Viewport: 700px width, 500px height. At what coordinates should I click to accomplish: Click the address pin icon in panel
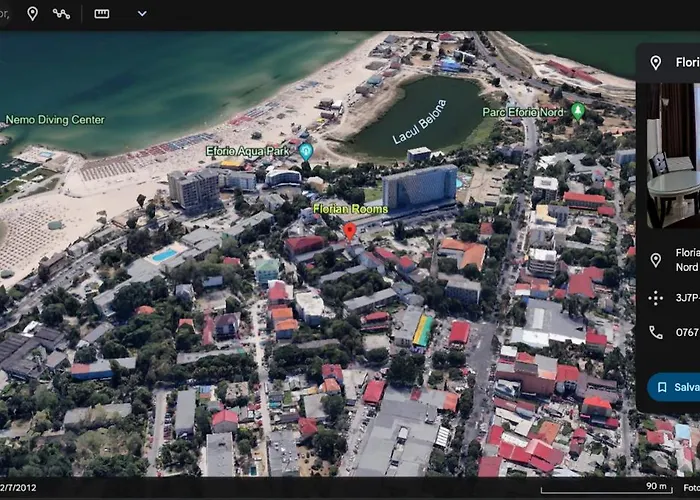(656, 260)
